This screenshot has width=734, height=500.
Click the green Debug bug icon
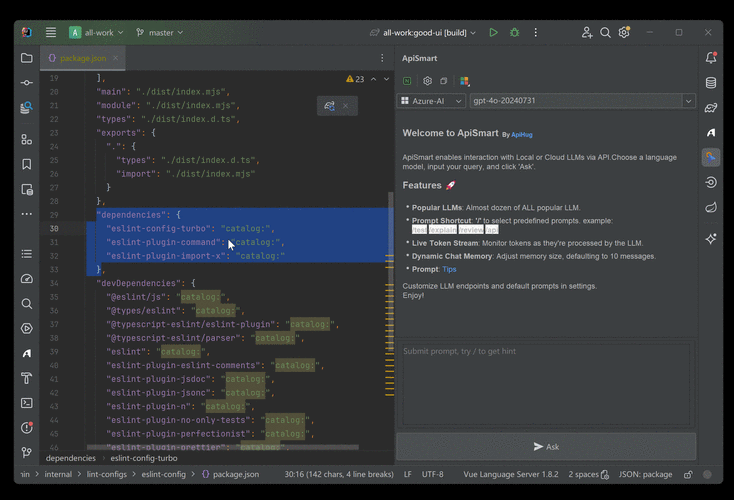[x=515, y=32]
